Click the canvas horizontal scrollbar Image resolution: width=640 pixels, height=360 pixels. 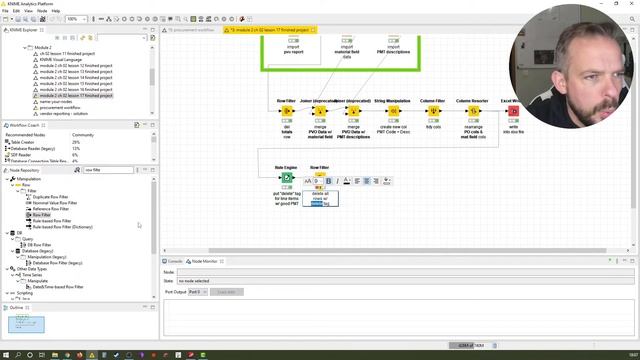click(407, 251)
